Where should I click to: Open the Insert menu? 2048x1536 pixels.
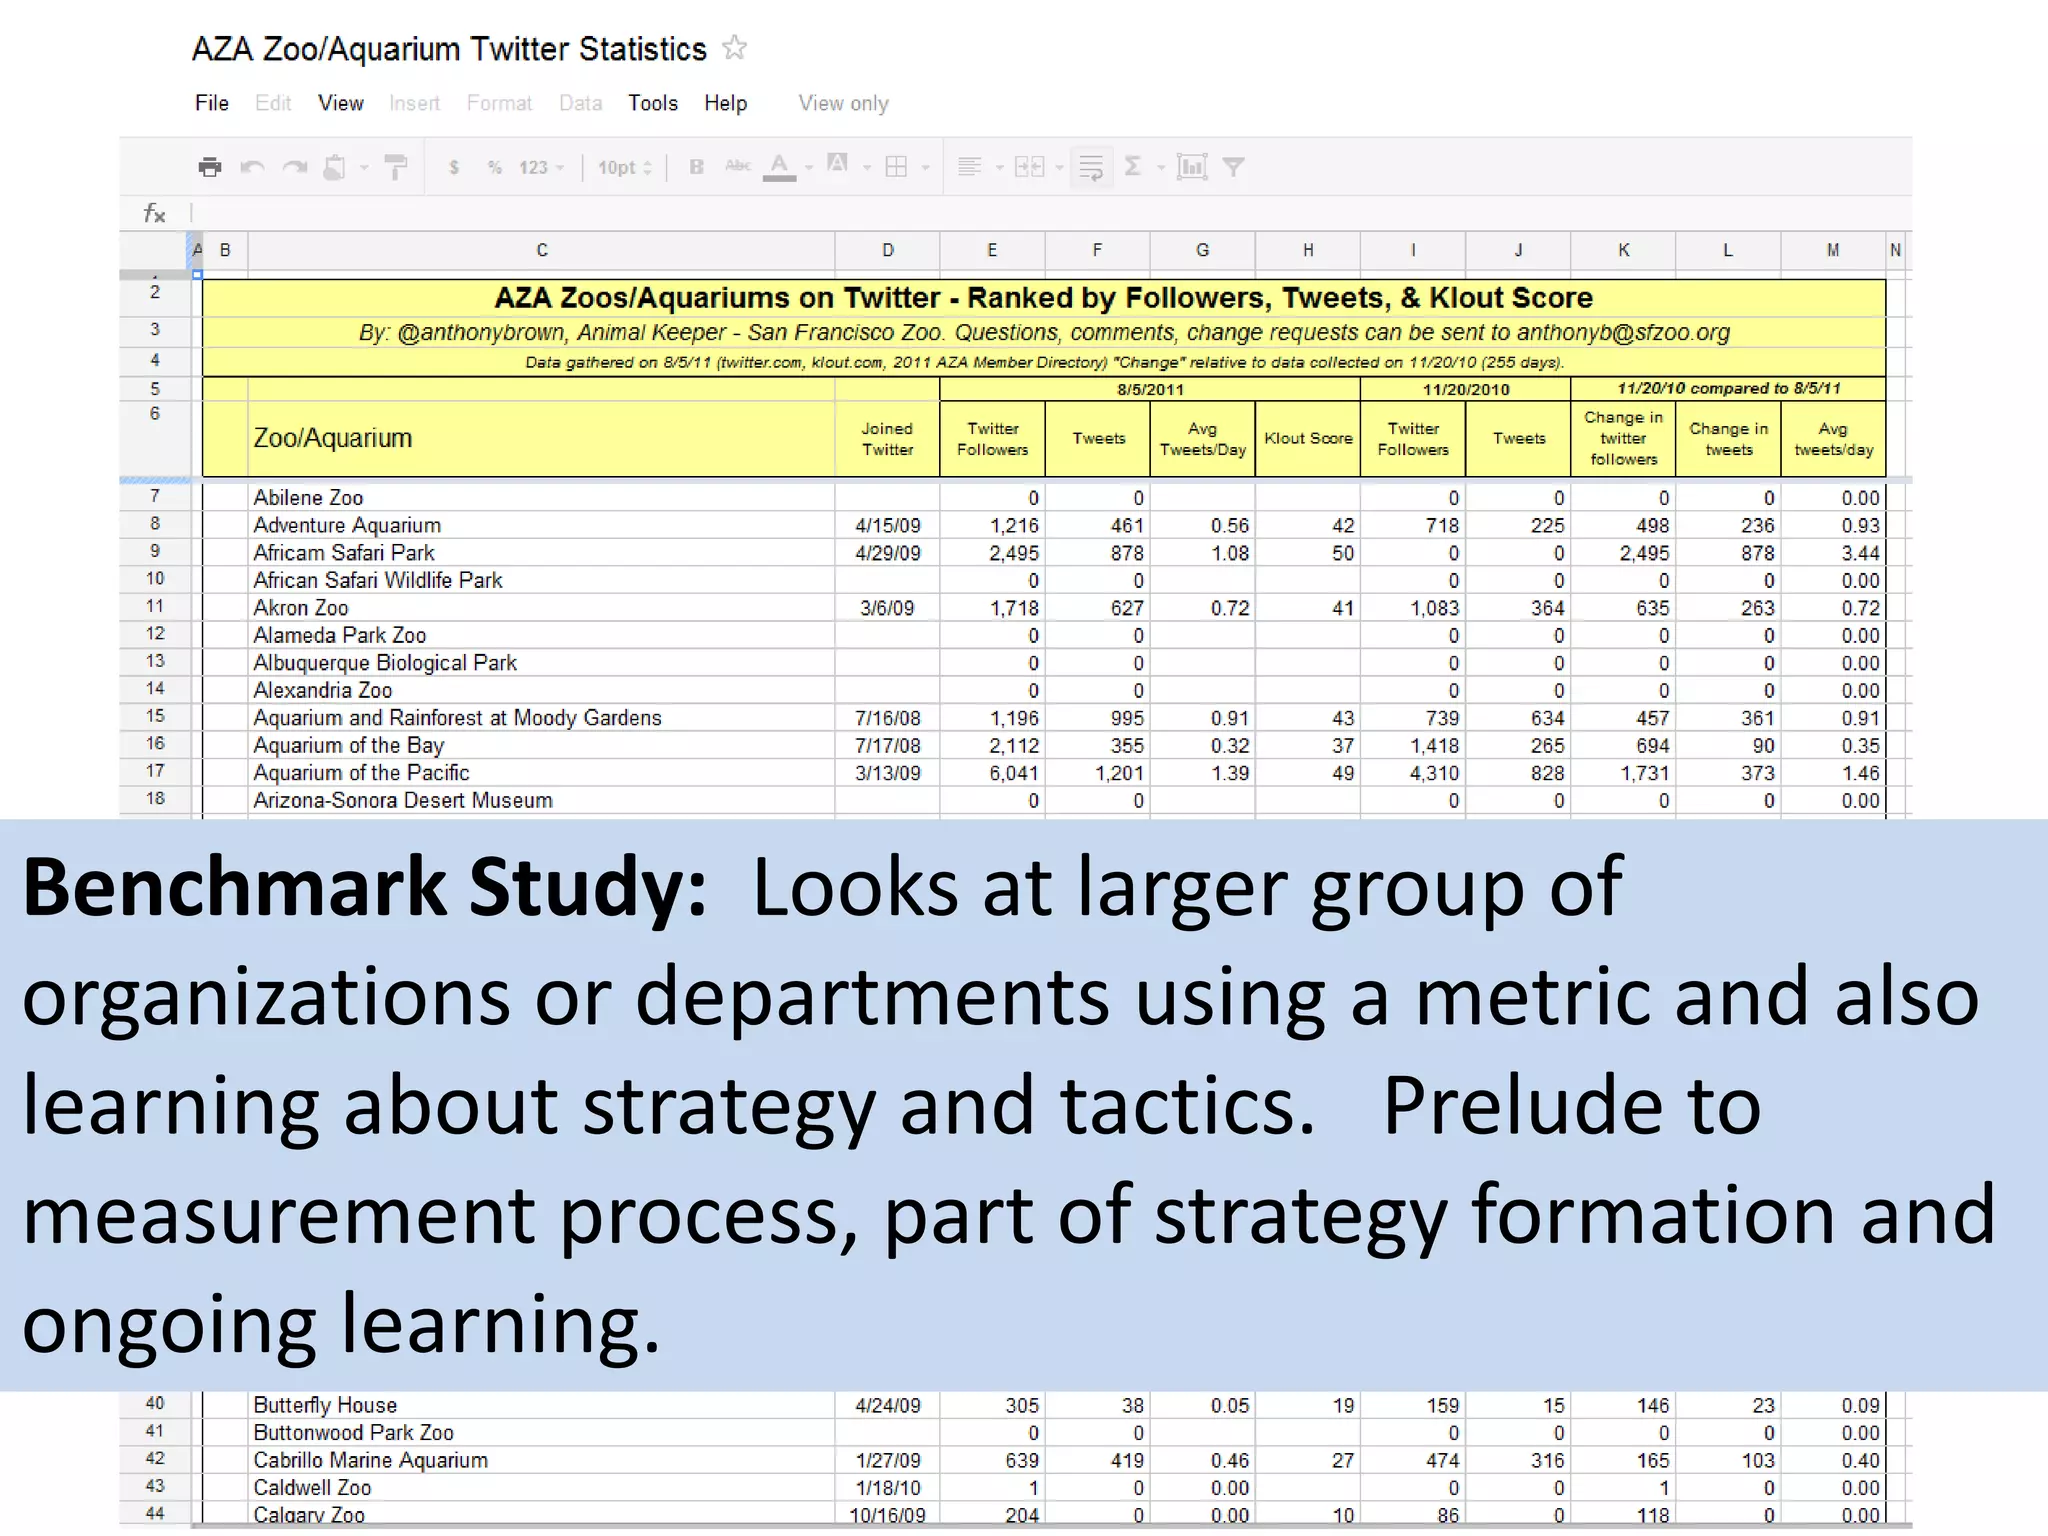[x=414, y=103]
